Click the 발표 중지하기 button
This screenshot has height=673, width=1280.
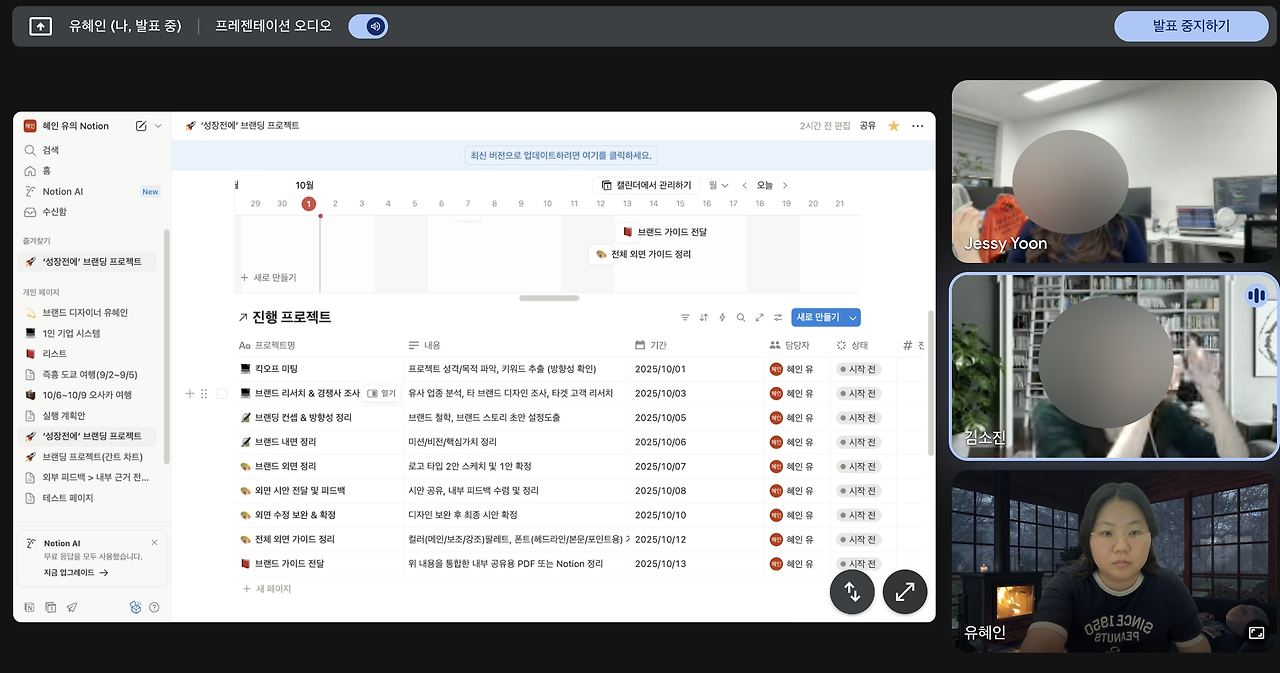[1191, 27]
